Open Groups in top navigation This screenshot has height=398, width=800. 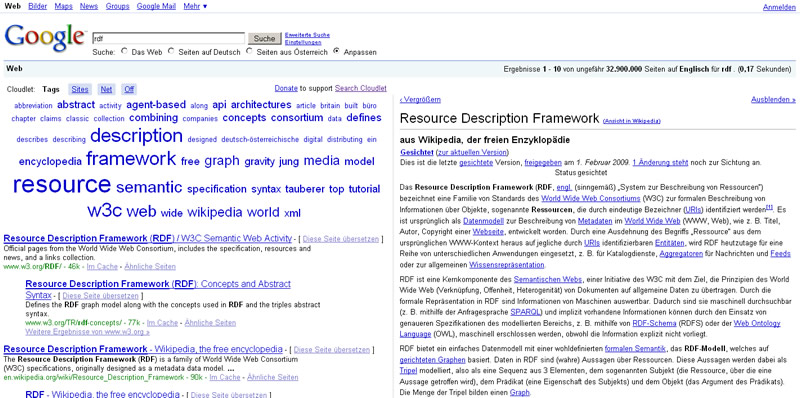pos(117,6)
